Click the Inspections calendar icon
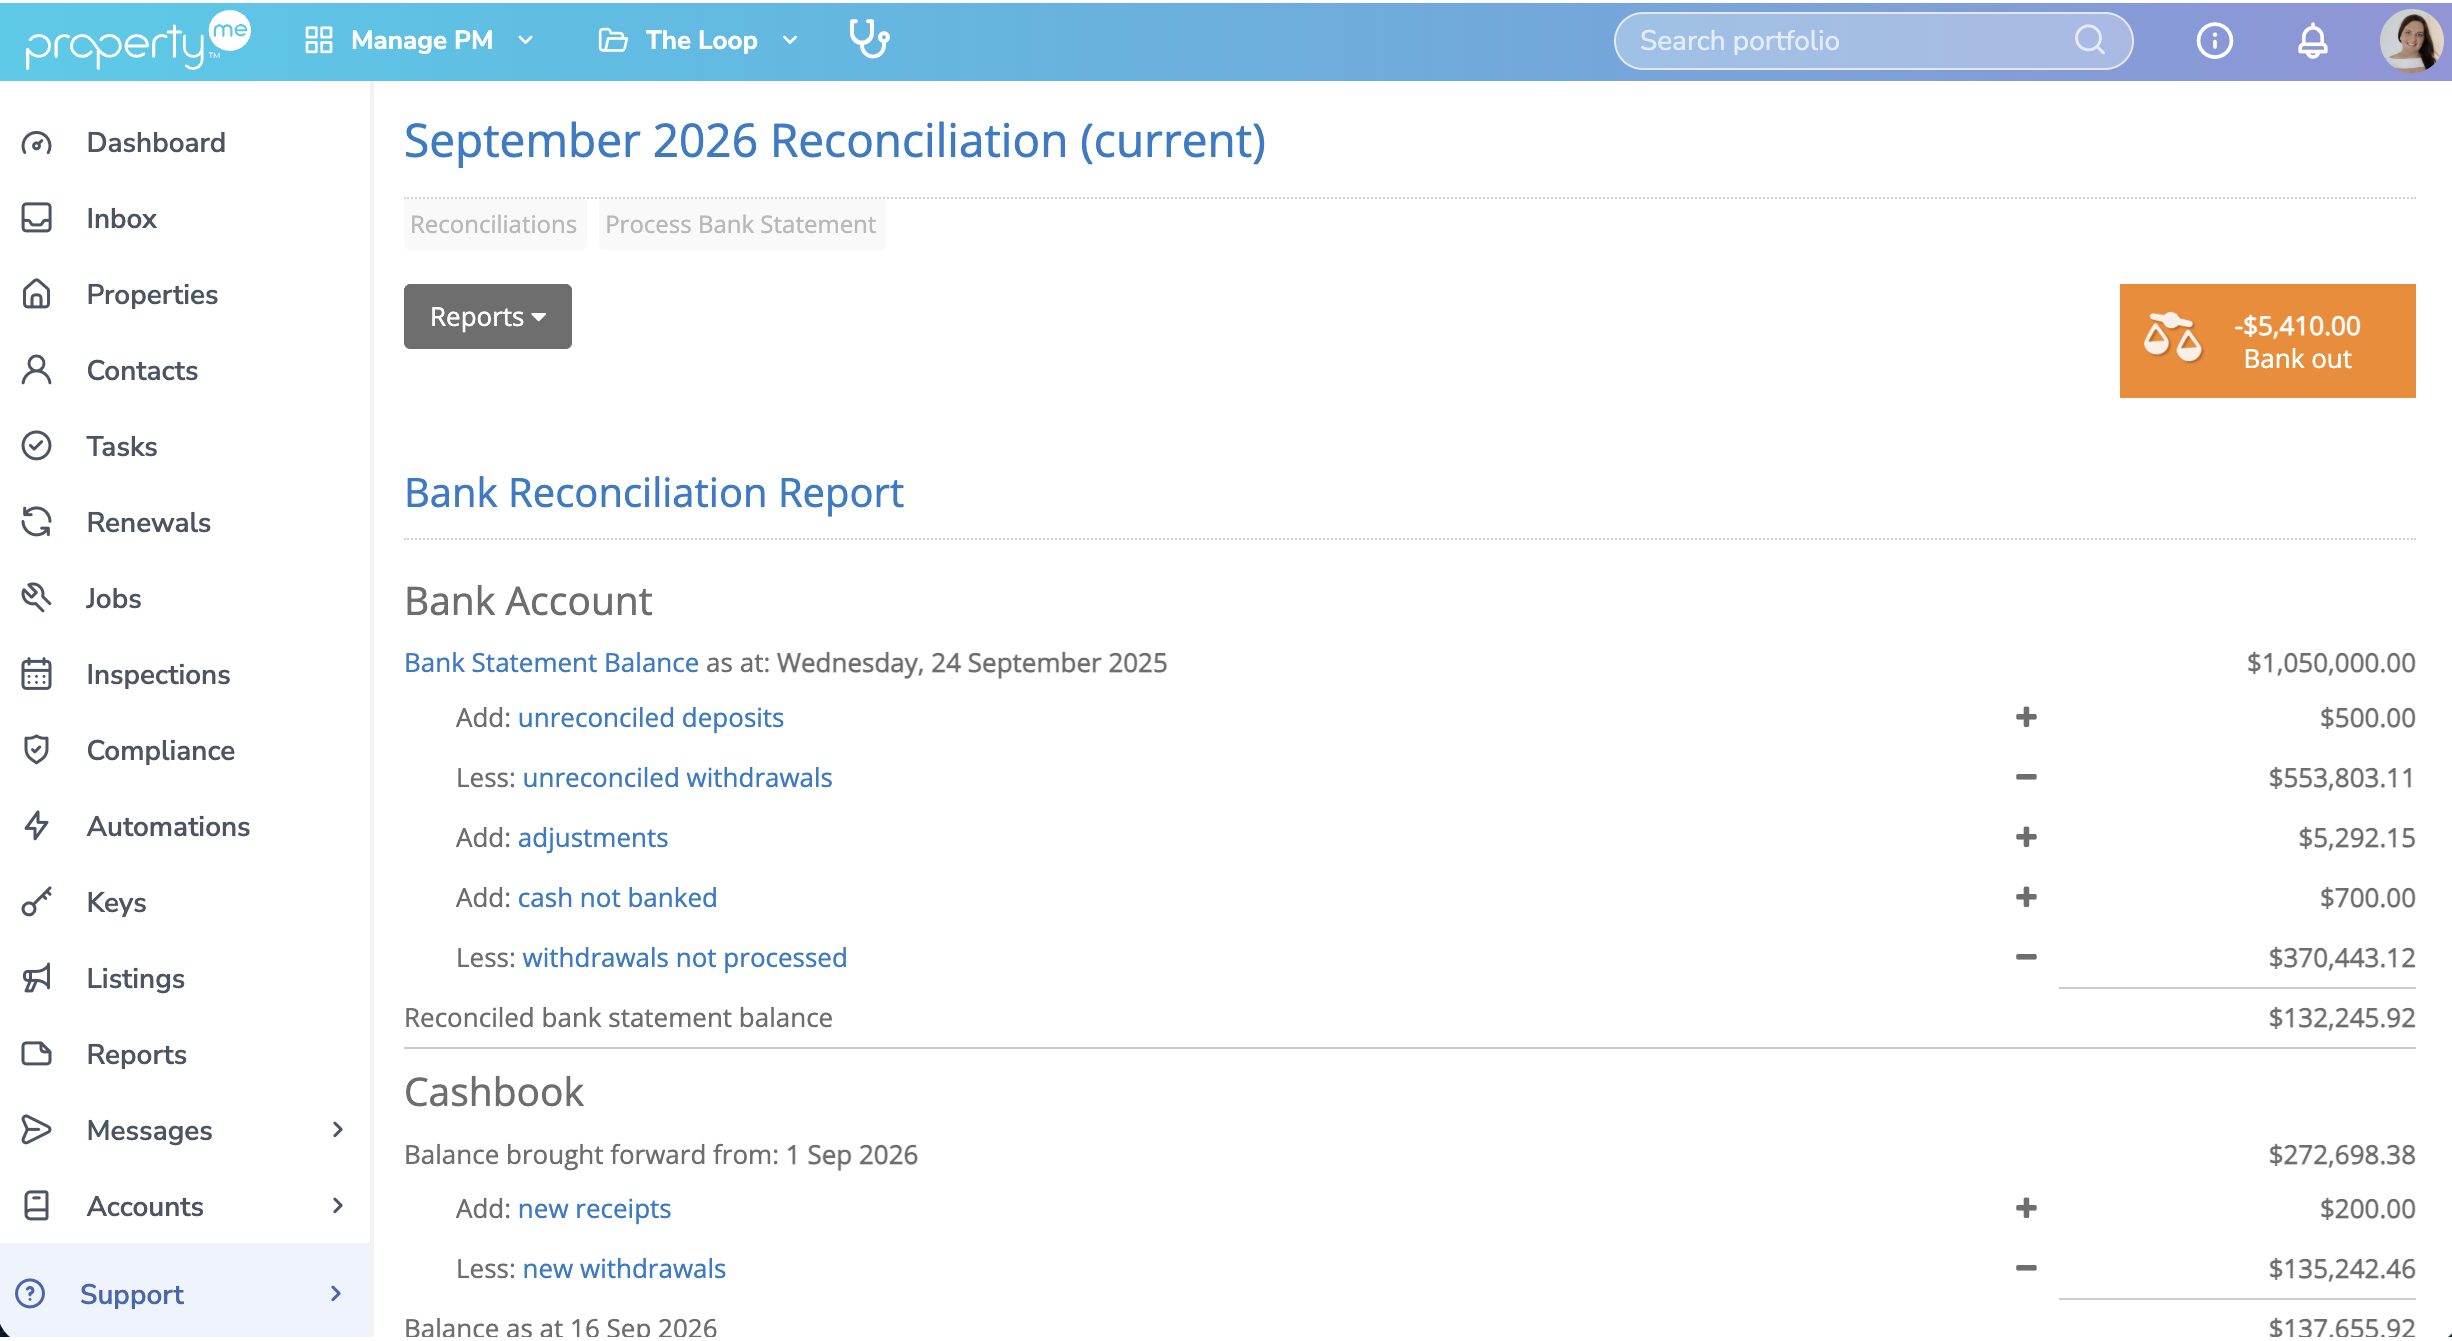 click(x=37, y=674)
